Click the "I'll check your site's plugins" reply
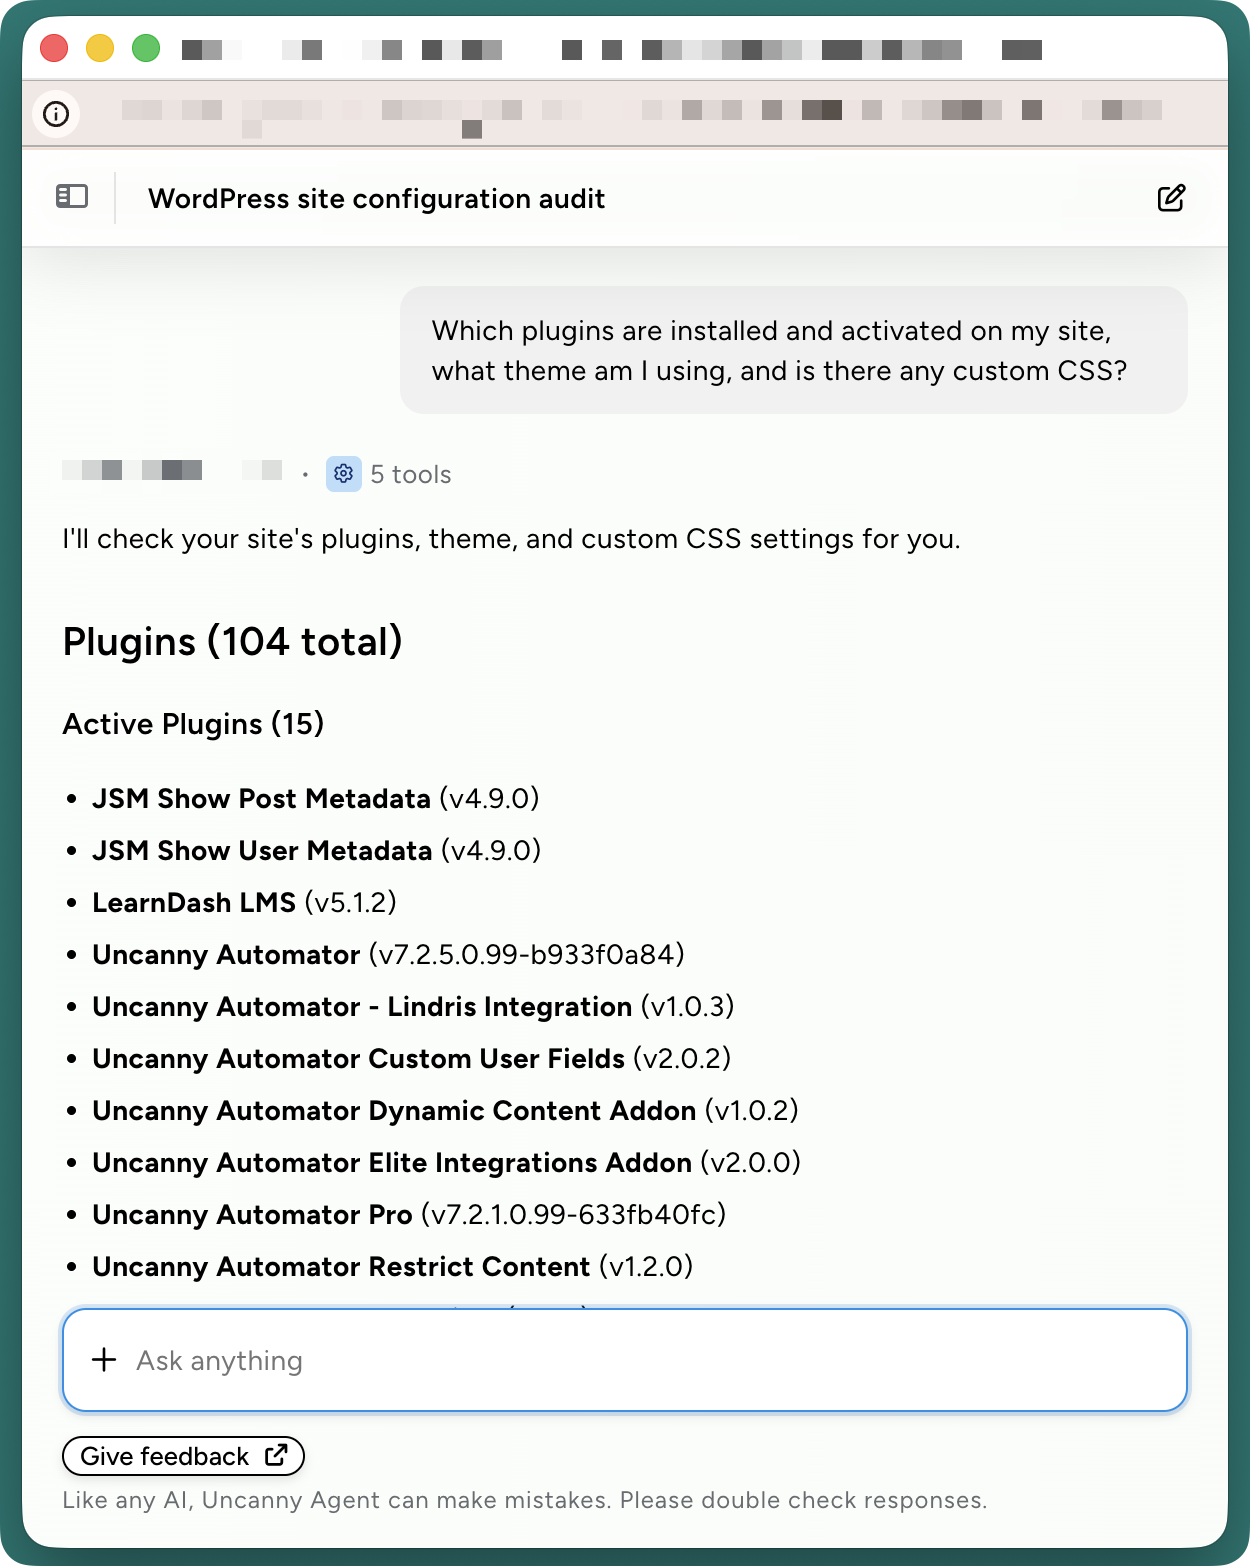 point(511,539)
